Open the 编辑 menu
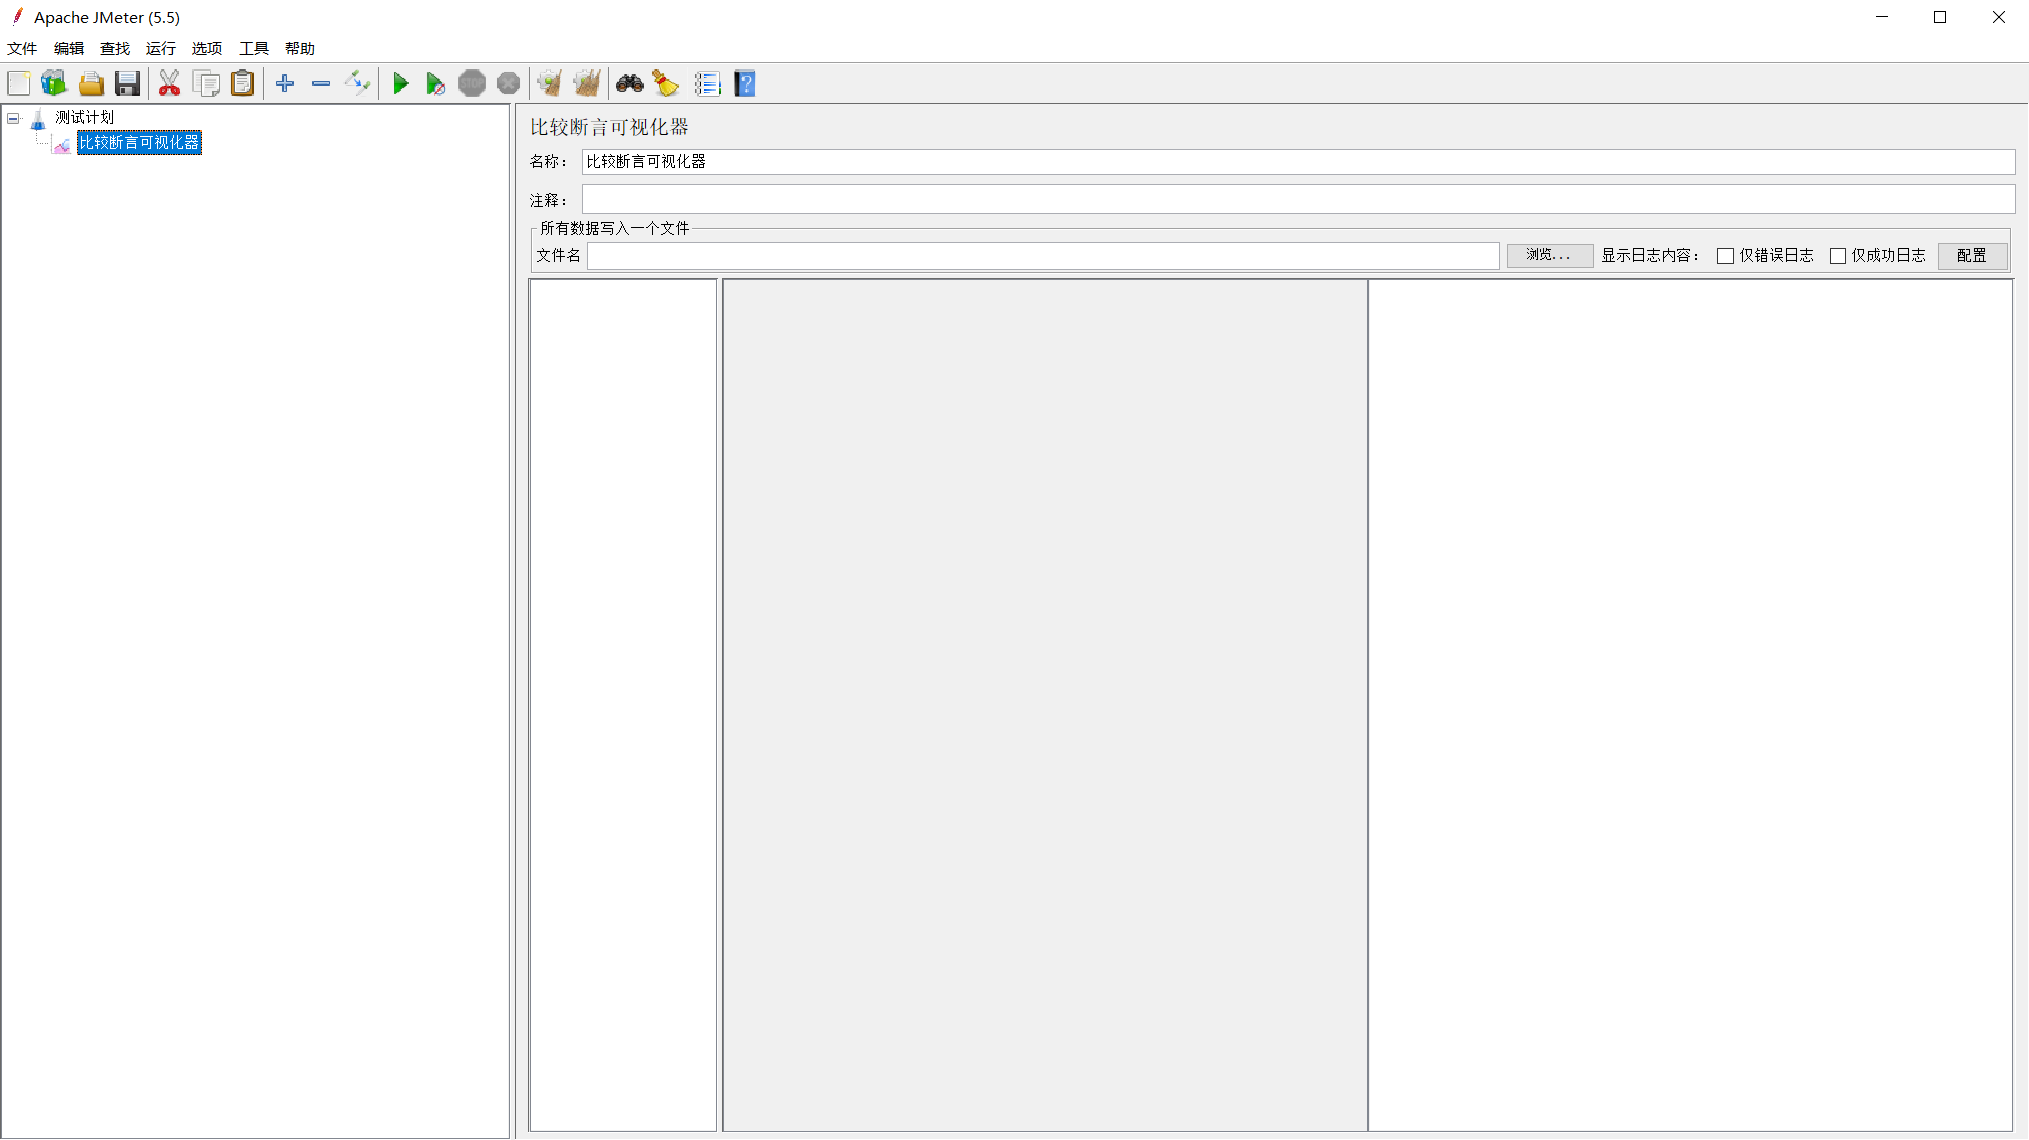 pyautogui.click(x=69, y=49)
